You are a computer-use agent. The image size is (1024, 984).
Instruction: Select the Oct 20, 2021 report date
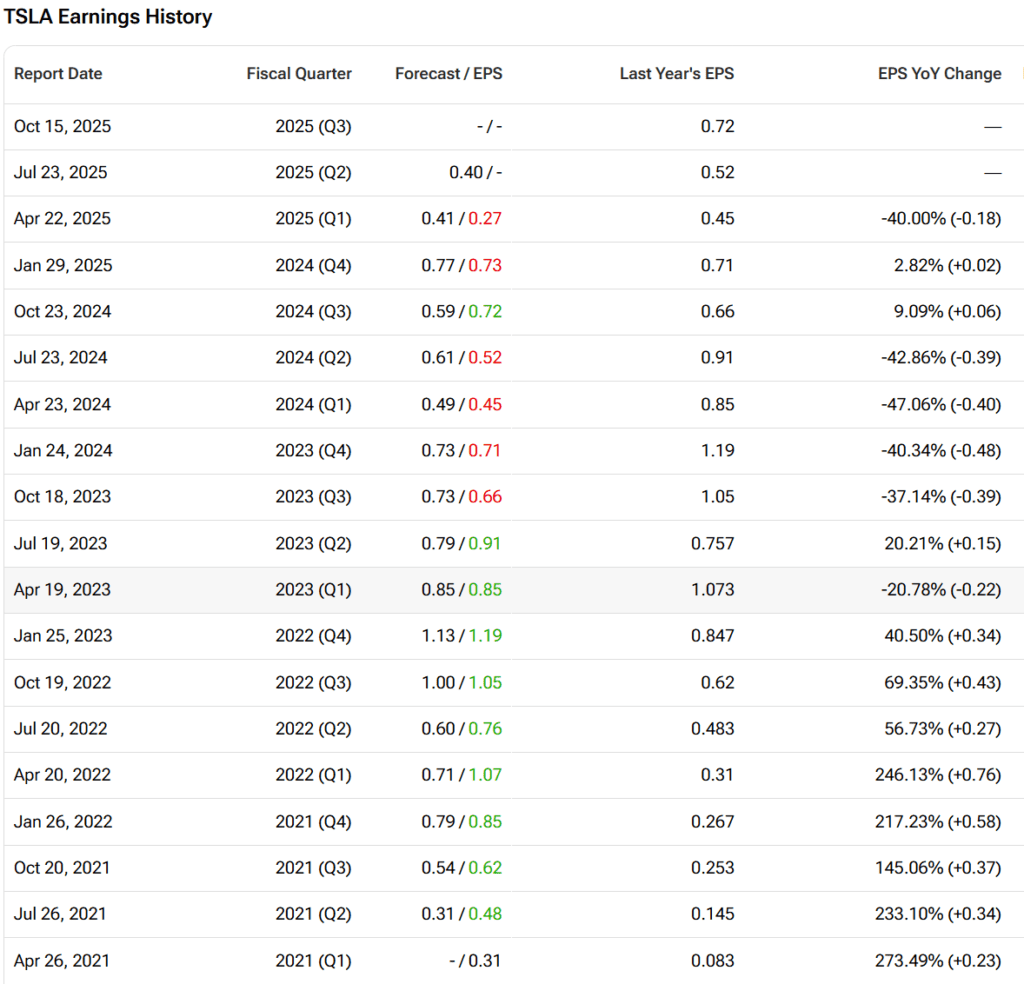(x=62, y=868)
